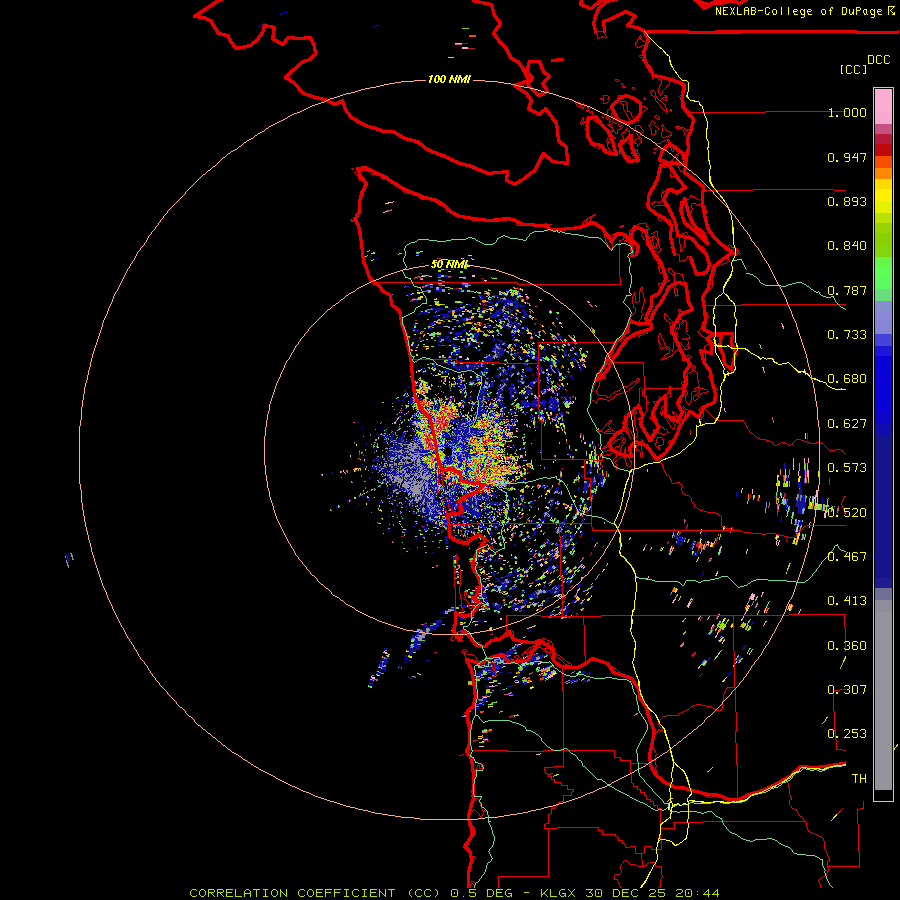Pick the 0.573 scale value
The image size is (900, 900).
click(x=847, y=468)
